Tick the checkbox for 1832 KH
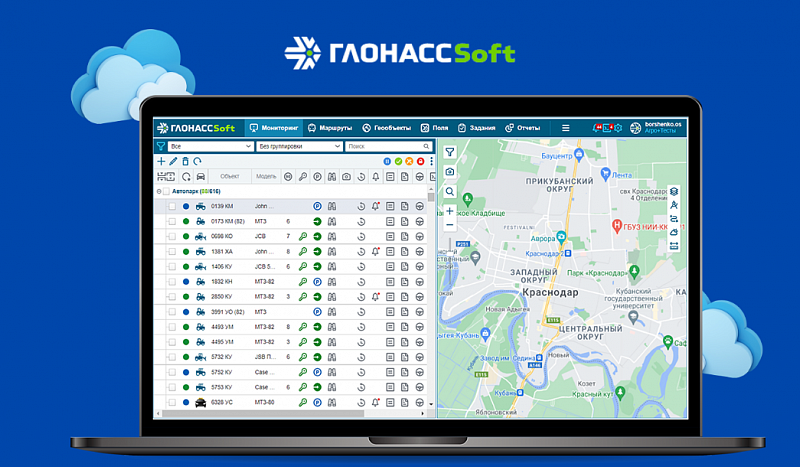800x467 pixels. [x=172, y=282]
